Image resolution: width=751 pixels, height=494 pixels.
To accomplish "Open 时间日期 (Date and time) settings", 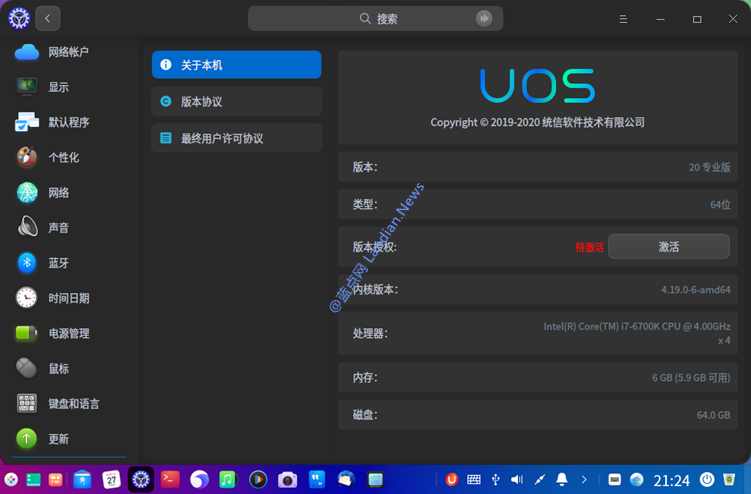I will 68,298.
